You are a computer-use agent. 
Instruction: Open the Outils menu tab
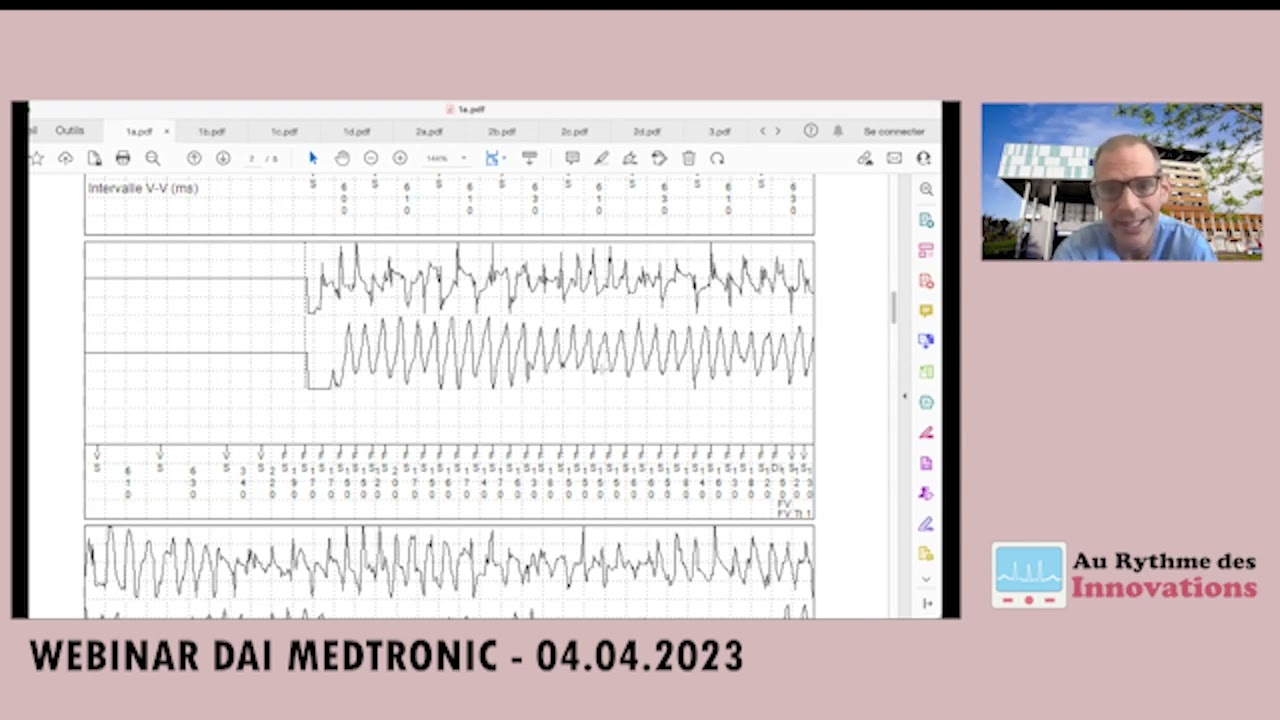coord(70,131)
